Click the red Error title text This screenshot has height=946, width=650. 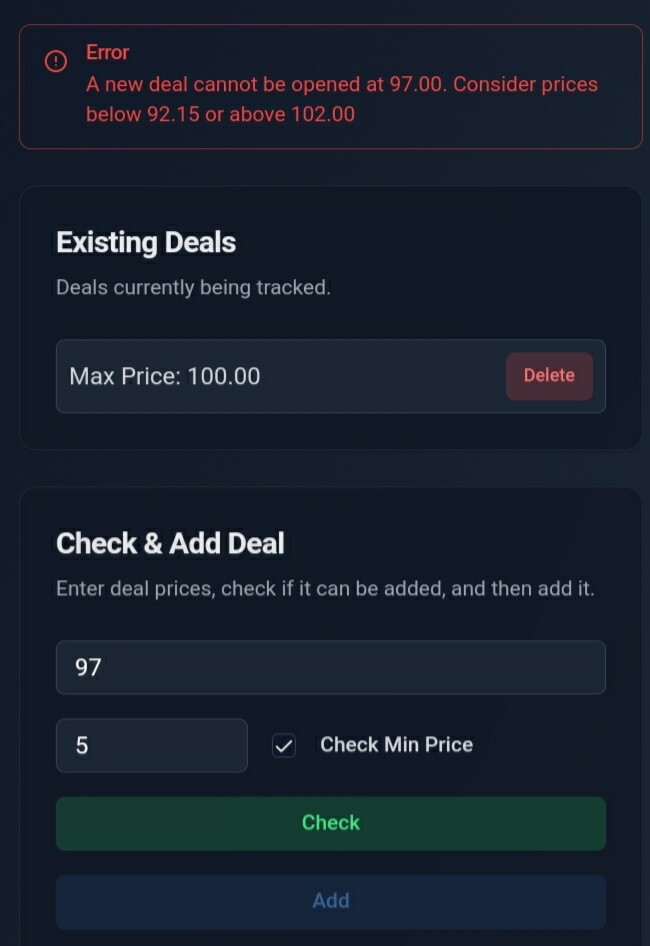[x=107, y=52]
